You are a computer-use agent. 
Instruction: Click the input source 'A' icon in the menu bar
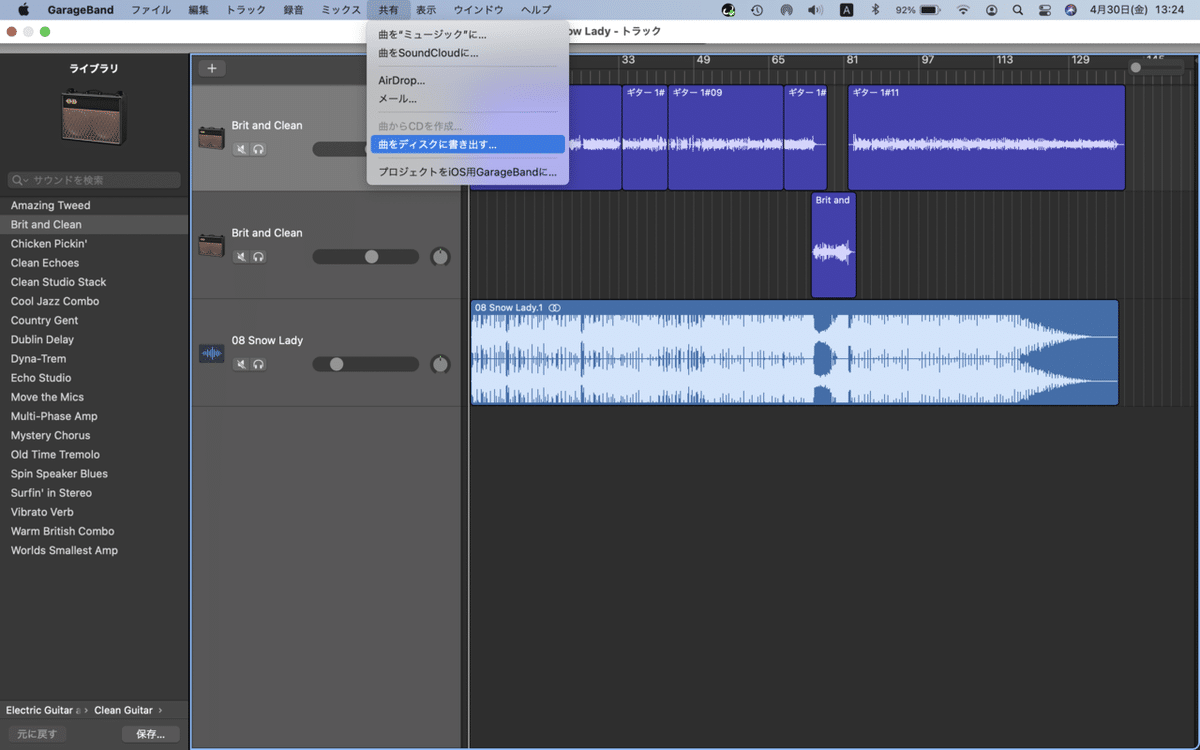pos(846,10)
